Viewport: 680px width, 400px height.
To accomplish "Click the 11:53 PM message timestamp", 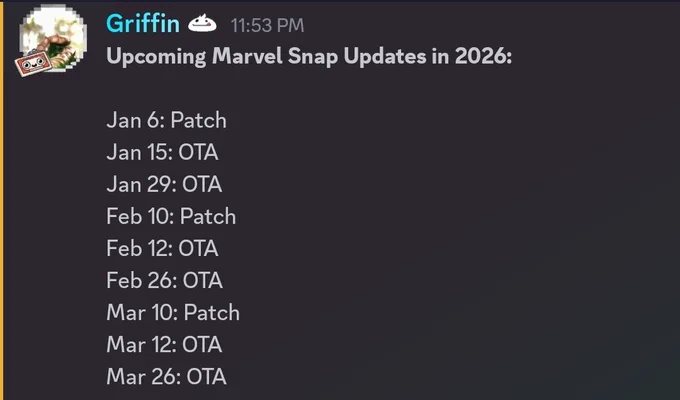I will [x=267, y=26].
